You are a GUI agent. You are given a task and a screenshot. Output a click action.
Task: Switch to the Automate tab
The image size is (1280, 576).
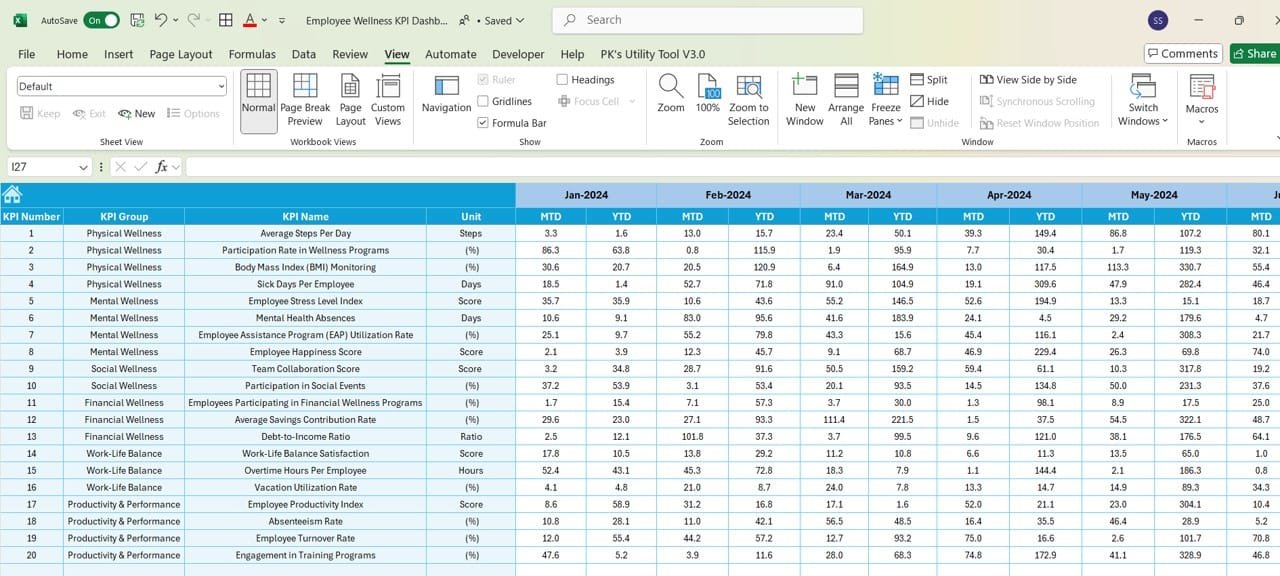pos(451,54)
